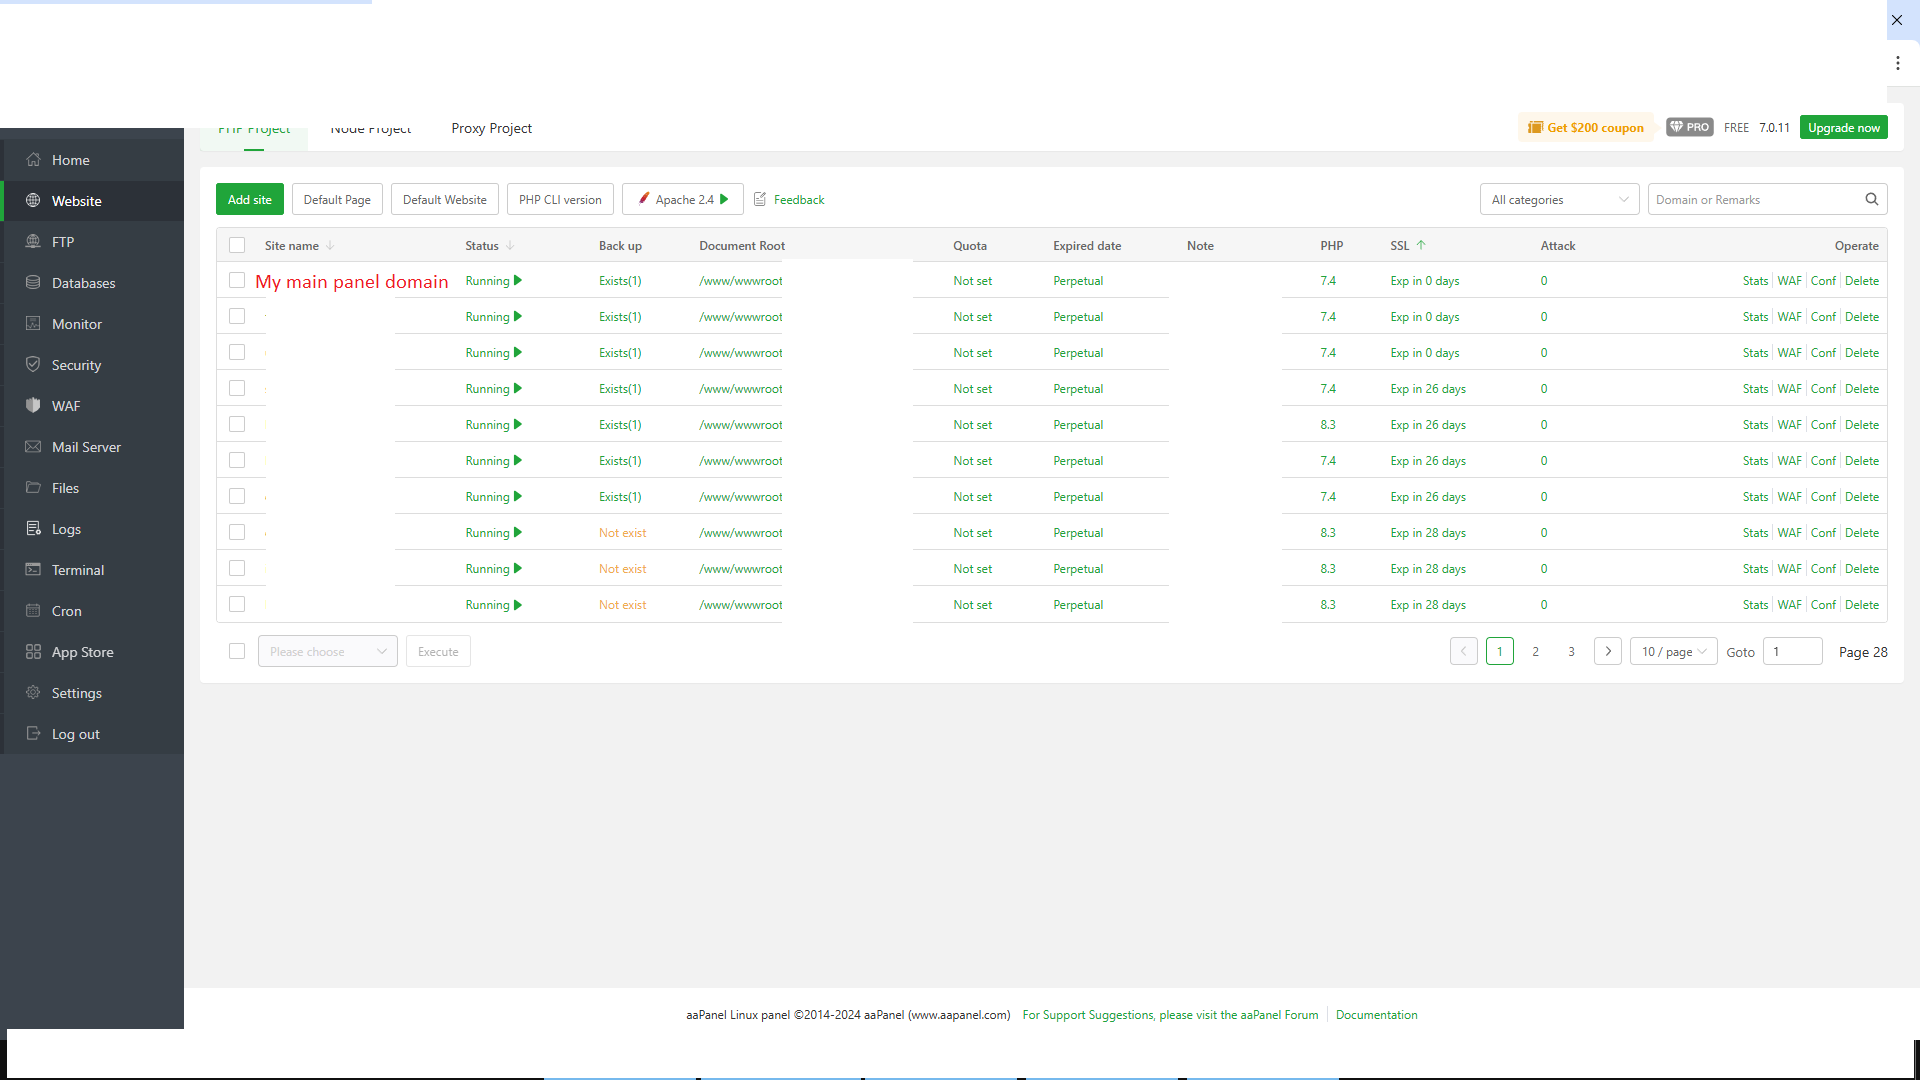The width and height of the screenshot is (1920, 1080).
Task: Click the Monitor sidebar icon
Action: point(33,324)
